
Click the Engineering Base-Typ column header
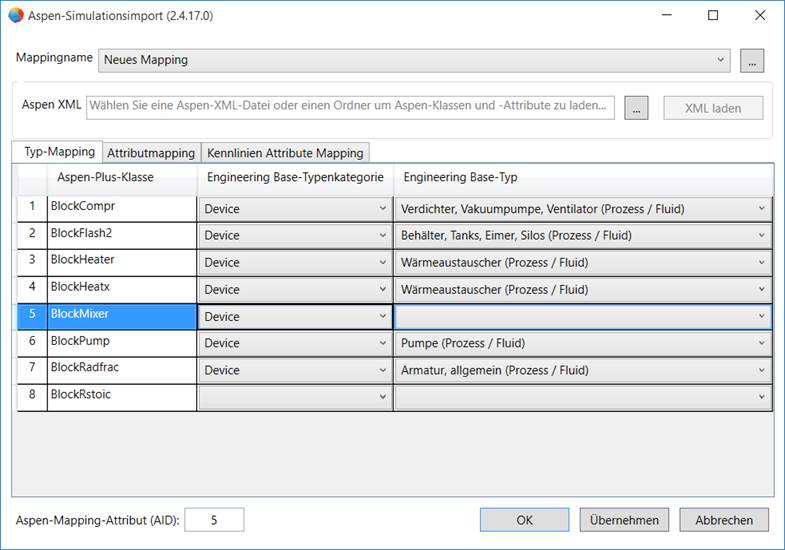click(583, 178)
